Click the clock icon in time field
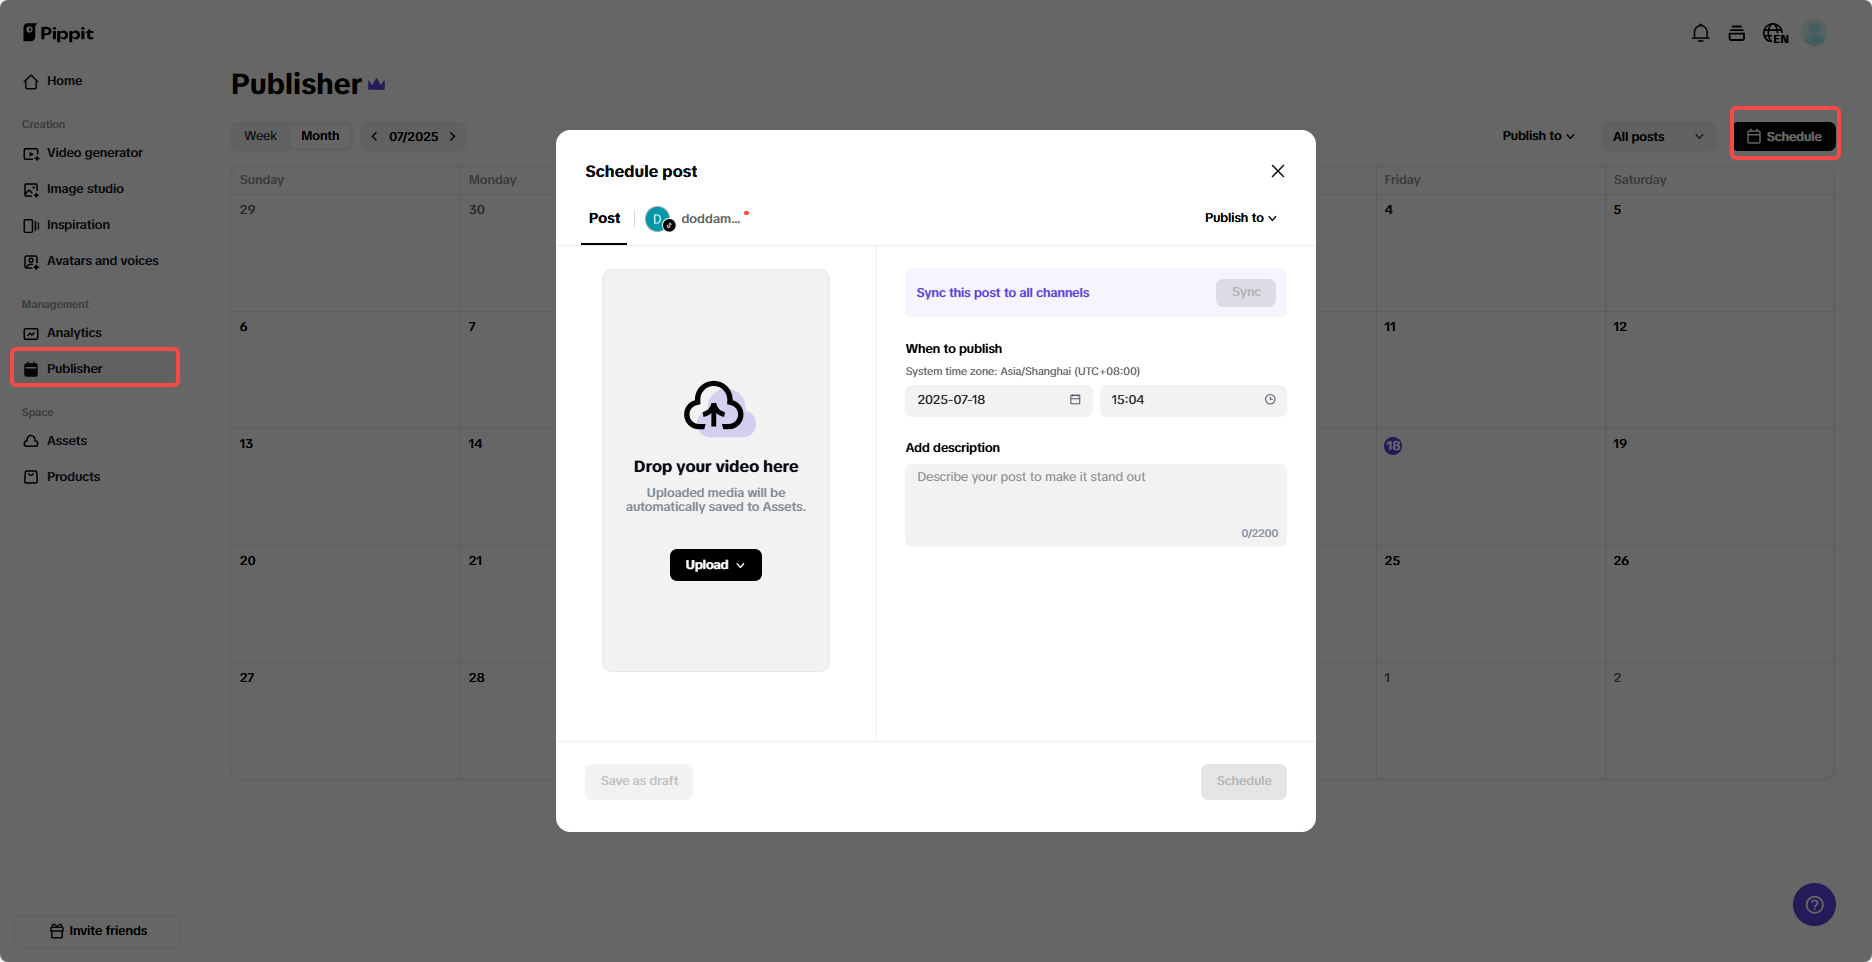1872x962 pixels. [x=1270, y=400]
